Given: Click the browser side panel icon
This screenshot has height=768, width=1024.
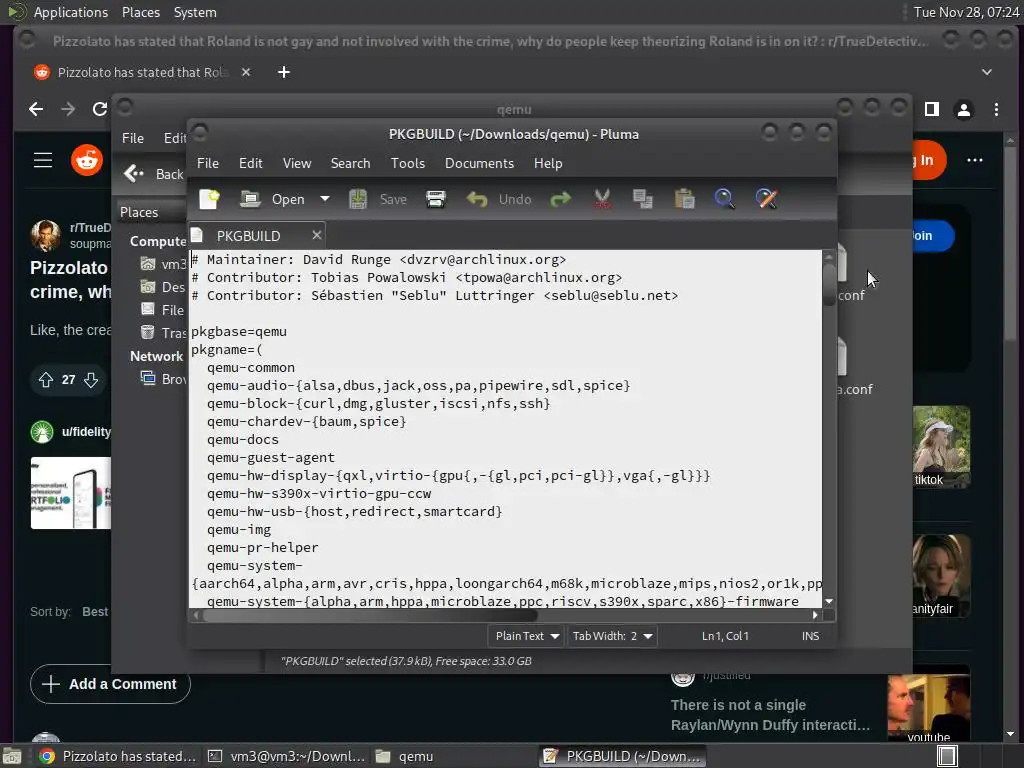Looking at the screenshot, I should [x=932, y=109].
